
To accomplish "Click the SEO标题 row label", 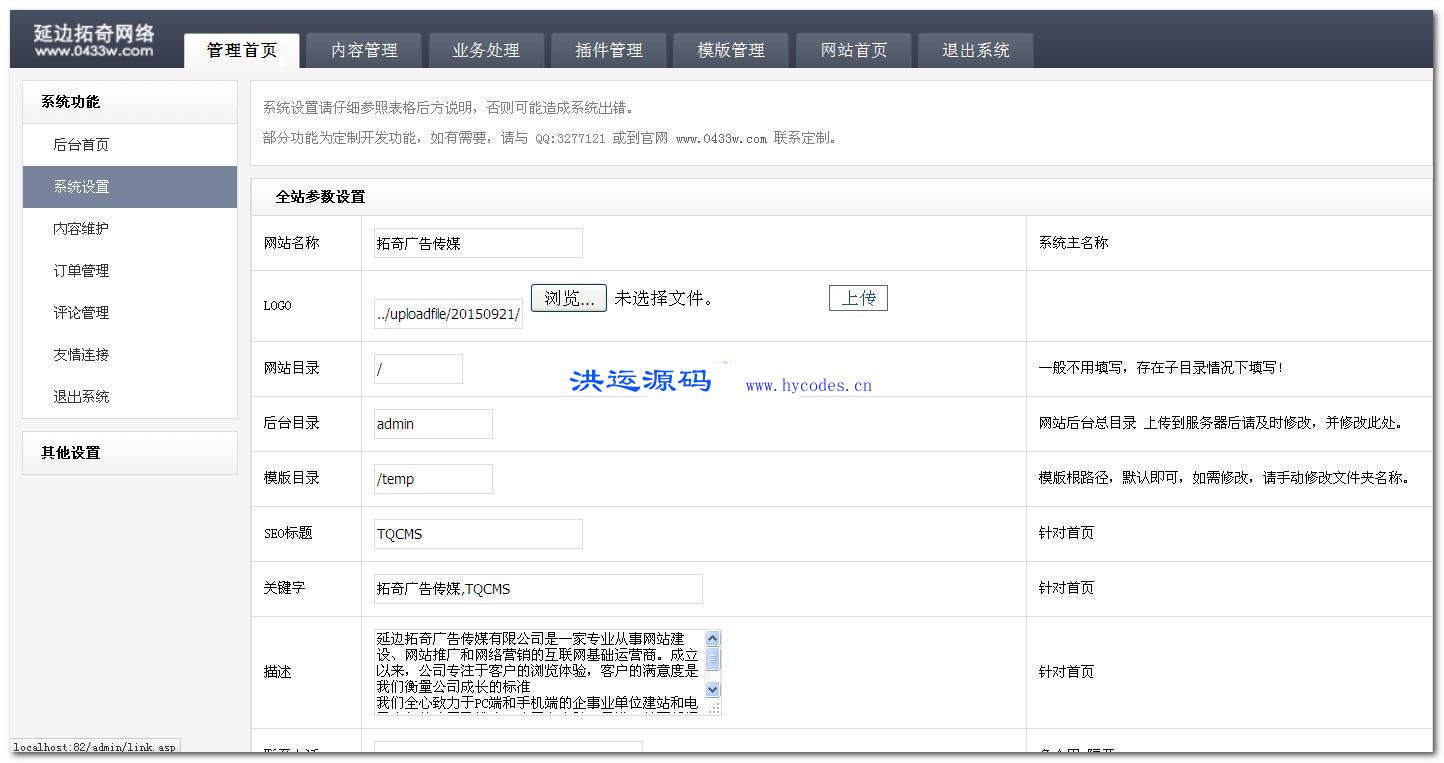I will click(288, 534).
